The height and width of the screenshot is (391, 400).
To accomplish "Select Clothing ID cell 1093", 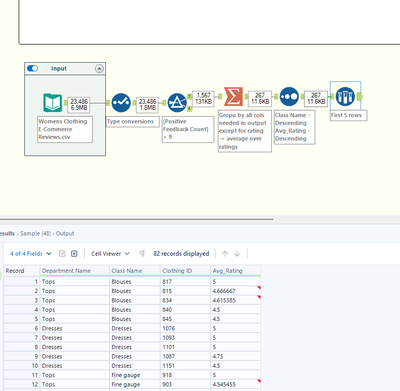I will [x=185, y=338].
